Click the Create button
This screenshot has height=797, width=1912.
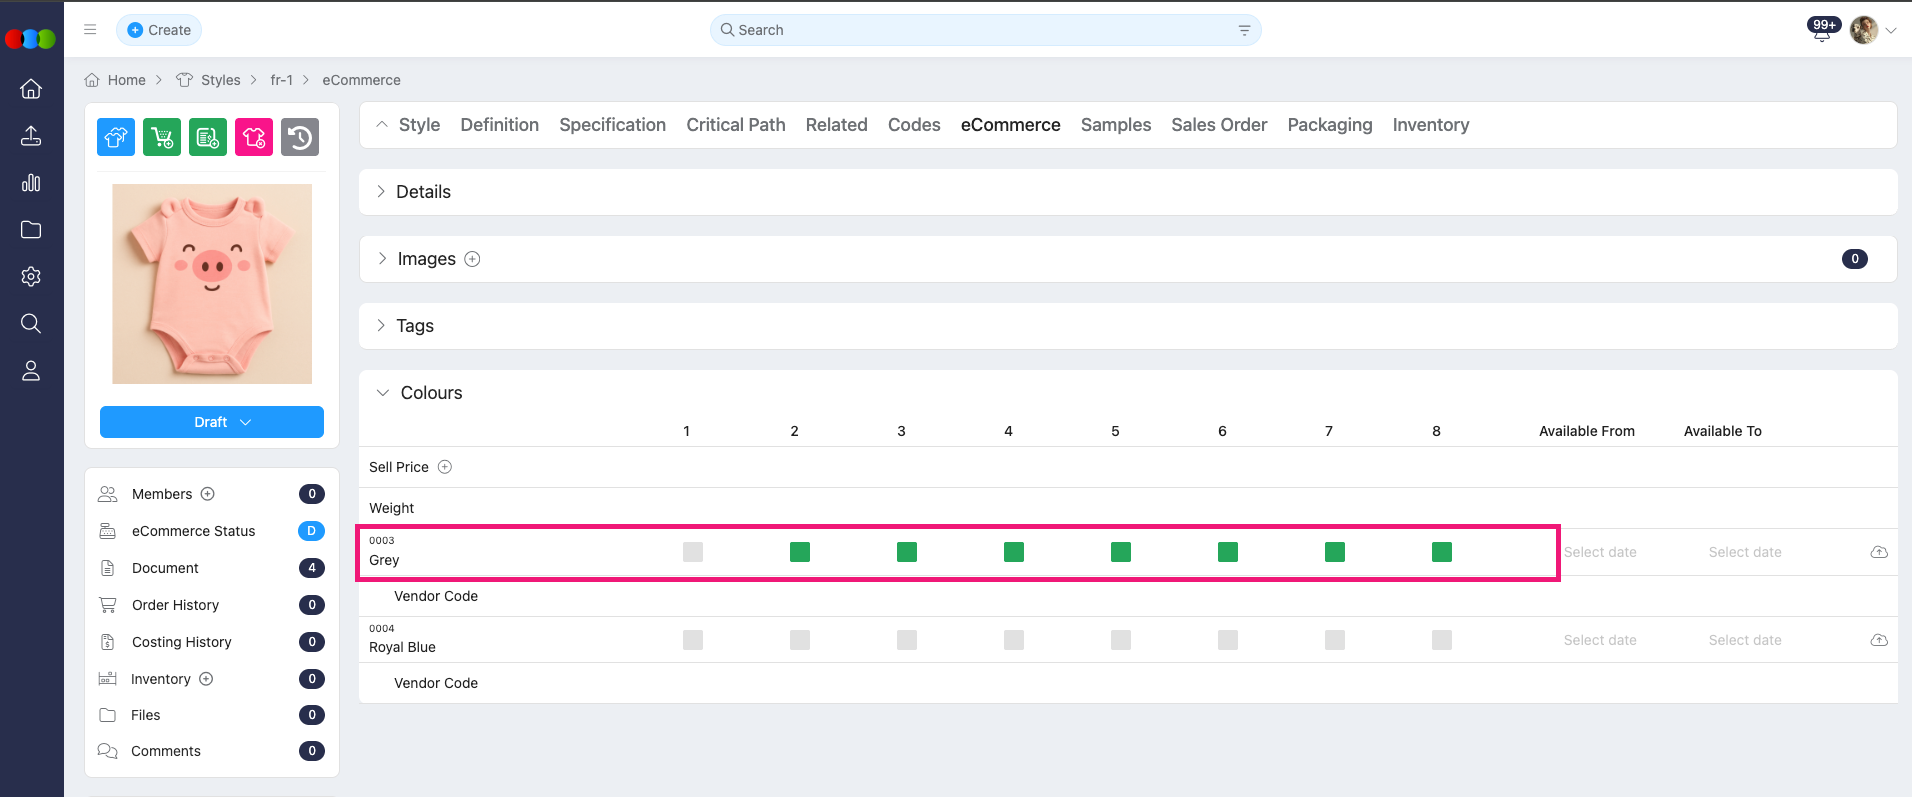pos(159,30)
